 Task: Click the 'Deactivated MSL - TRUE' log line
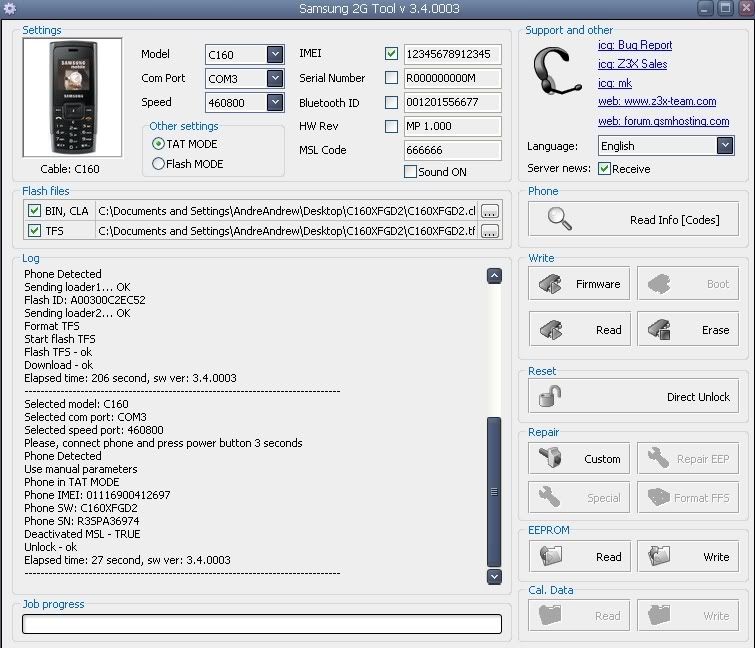[82, 534]
